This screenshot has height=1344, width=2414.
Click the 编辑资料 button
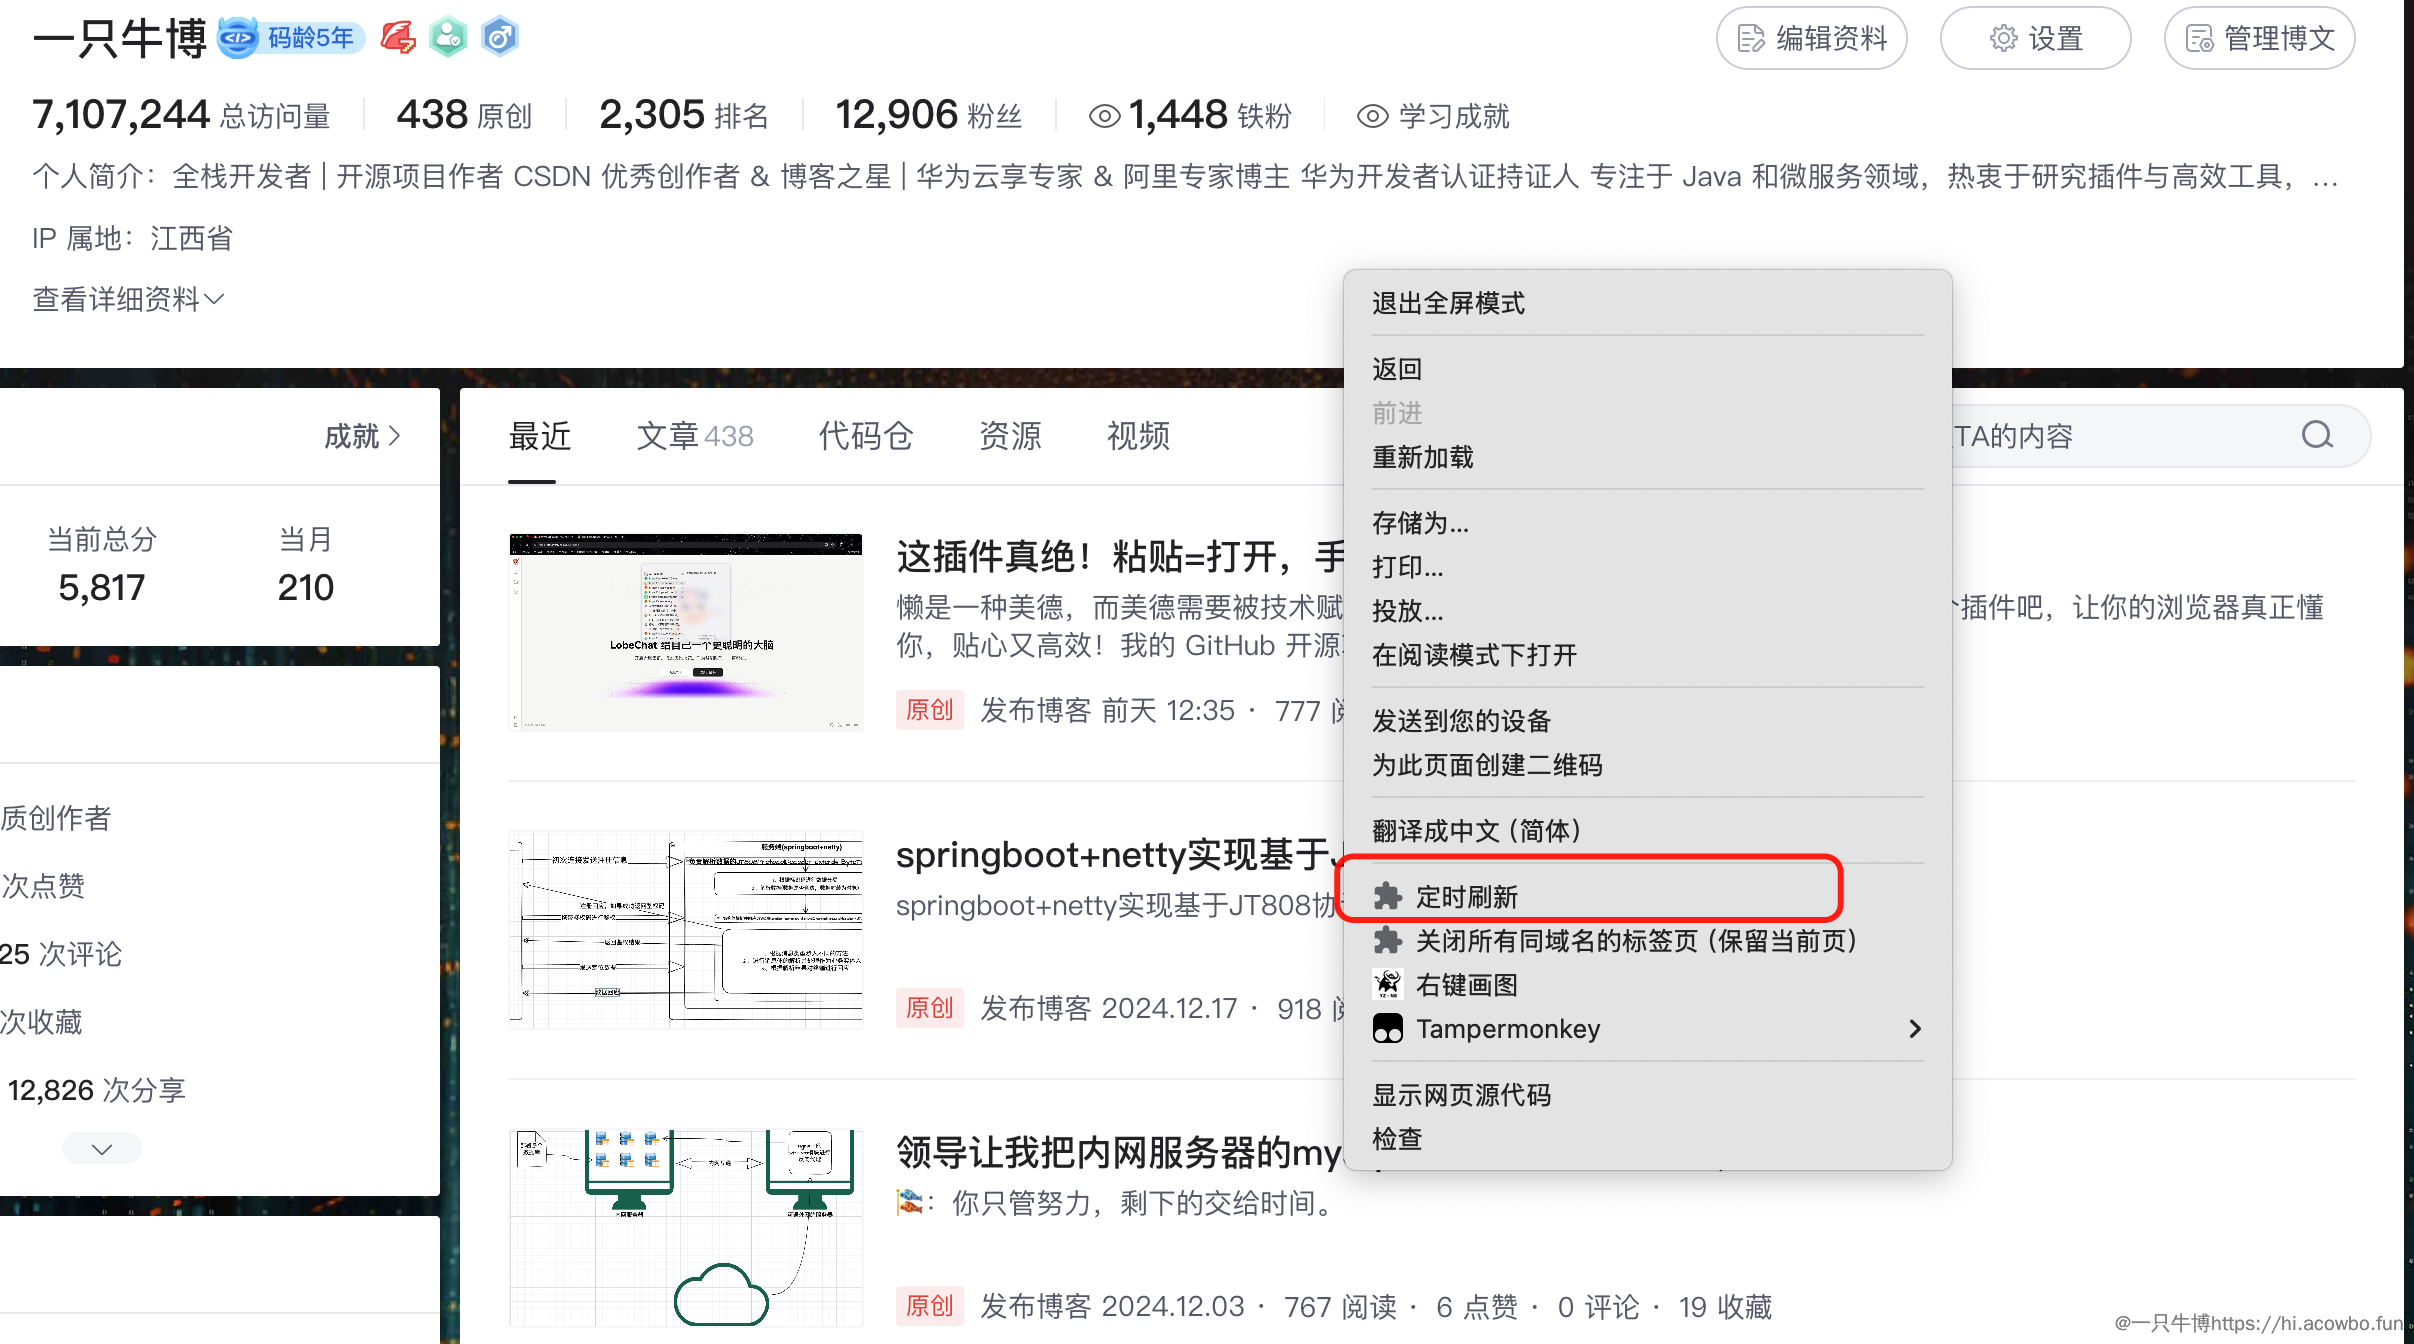coord(1811,38)
